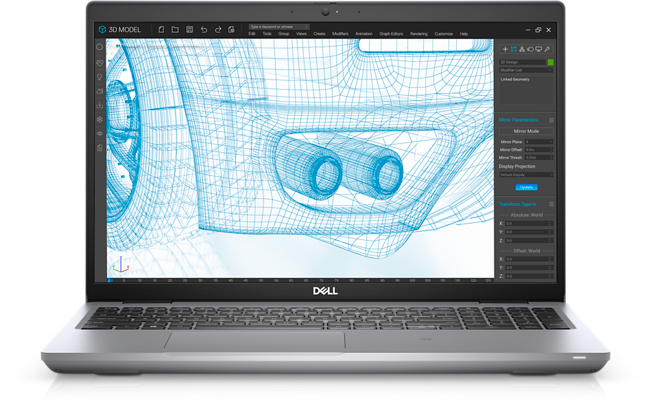Open the Motion panel icon
The image size is (650, 402).
click(530, 49)
